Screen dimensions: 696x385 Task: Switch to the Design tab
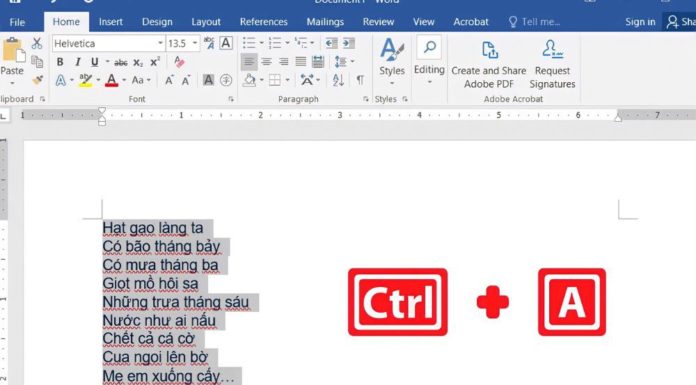(157, 22)
